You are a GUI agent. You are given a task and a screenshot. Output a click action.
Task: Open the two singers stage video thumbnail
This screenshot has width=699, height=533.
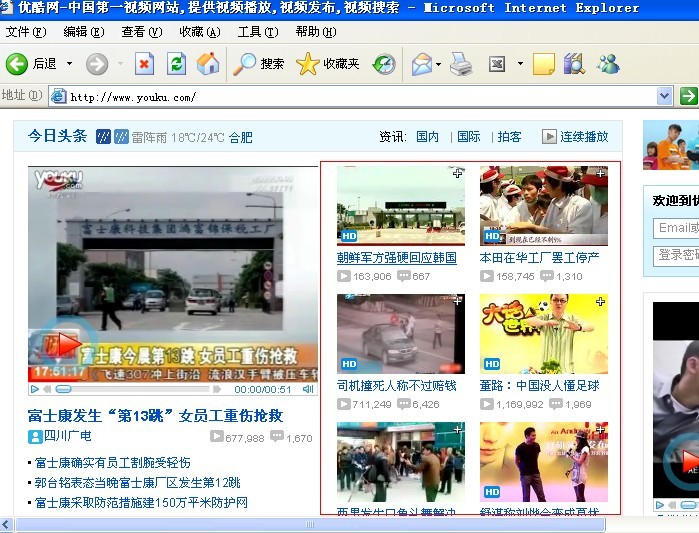544,462
